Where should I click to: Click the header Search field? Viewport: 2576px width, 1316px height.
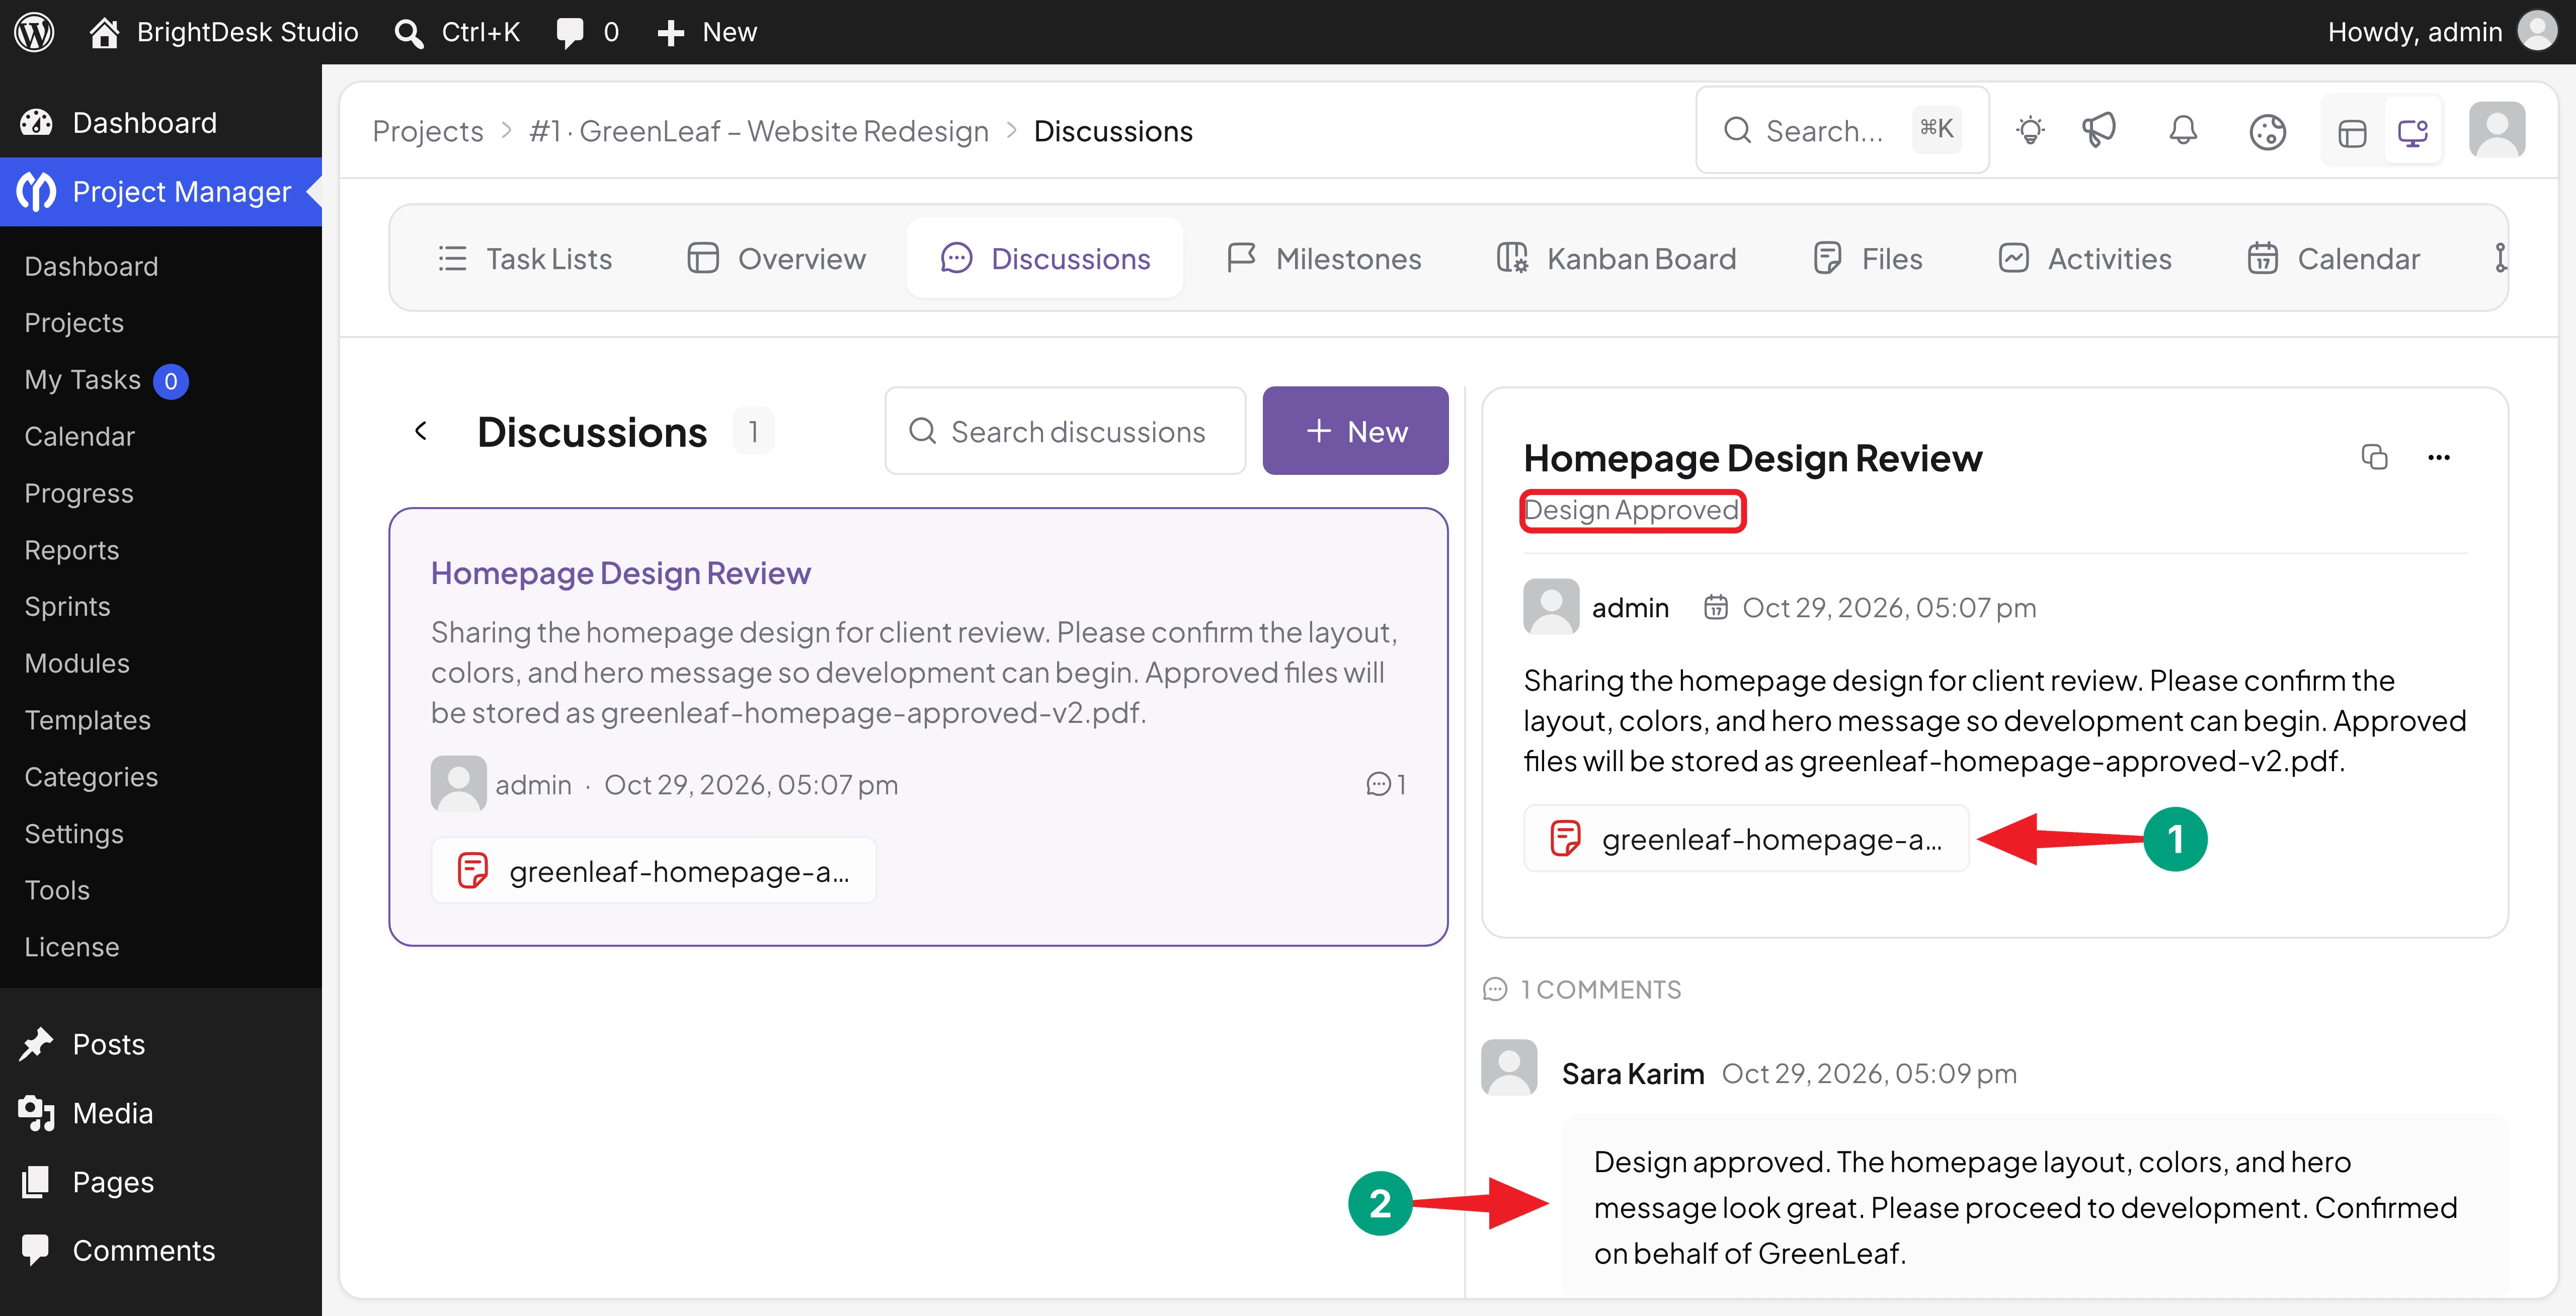pos(1842,130)
